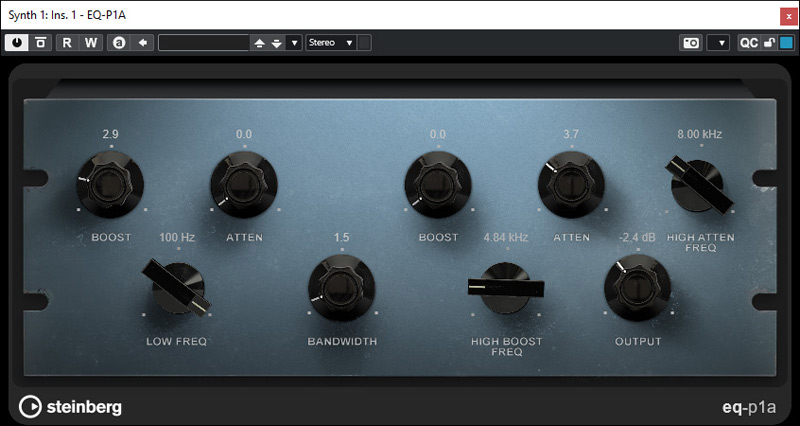
Task: Click the 4.84 kHz high boost frequency value
Action: coord(506,237)
